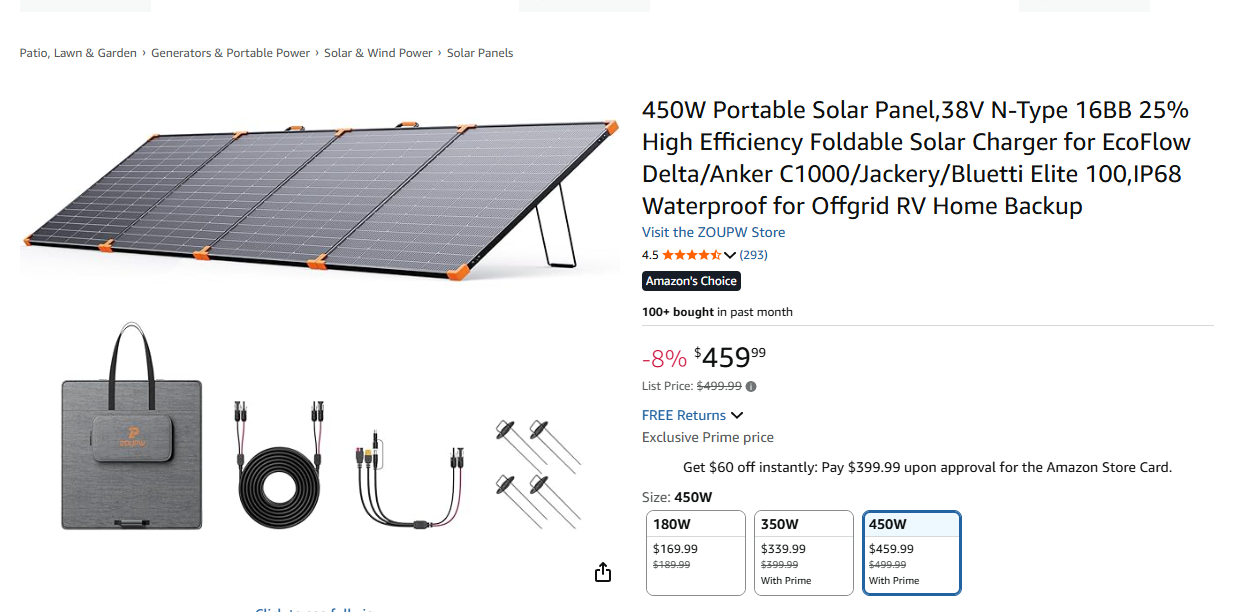Click the info icon beside List Price

tap(751, 386)
